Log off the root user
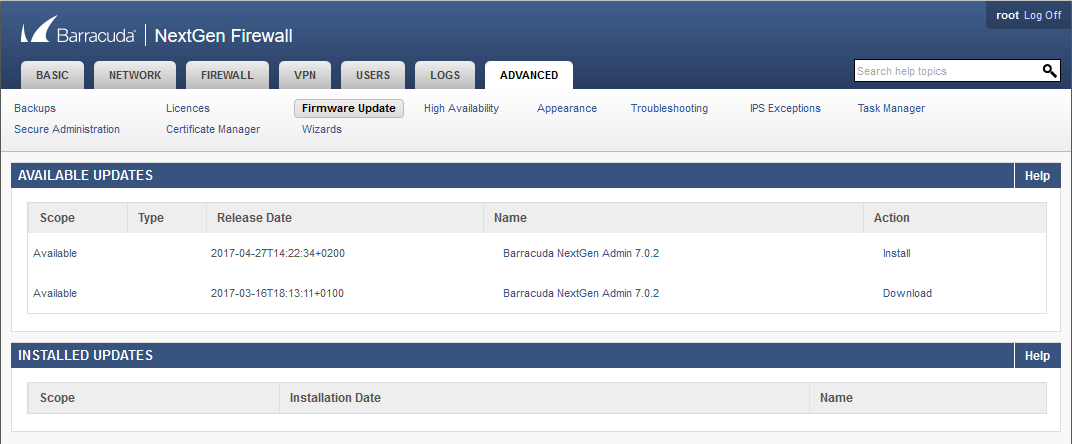 coord(1043,15)
